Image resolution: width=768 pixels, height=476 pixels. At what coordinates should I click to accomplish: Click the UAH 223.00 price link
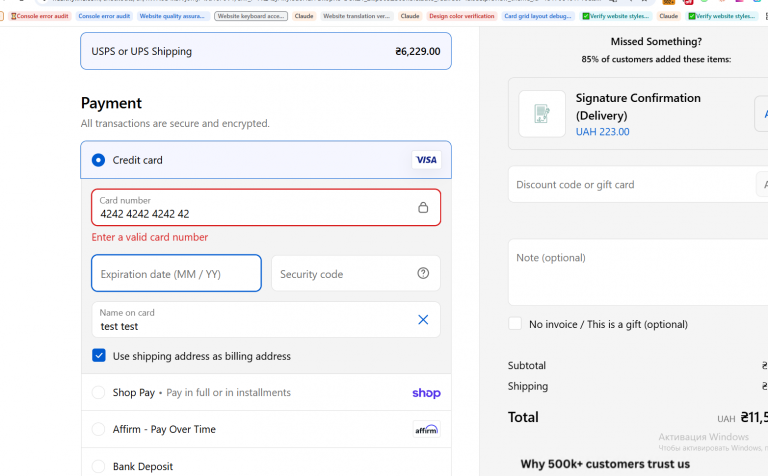point(602,132)
